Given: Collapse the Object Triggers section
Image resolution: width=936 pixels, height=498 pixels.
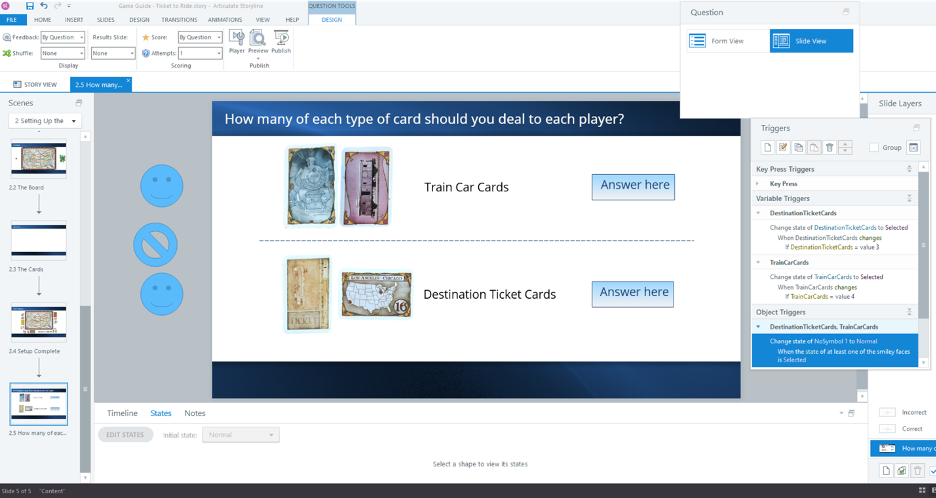Looking at the screenshot, I should pyautogui.click(x=909, y=312).
